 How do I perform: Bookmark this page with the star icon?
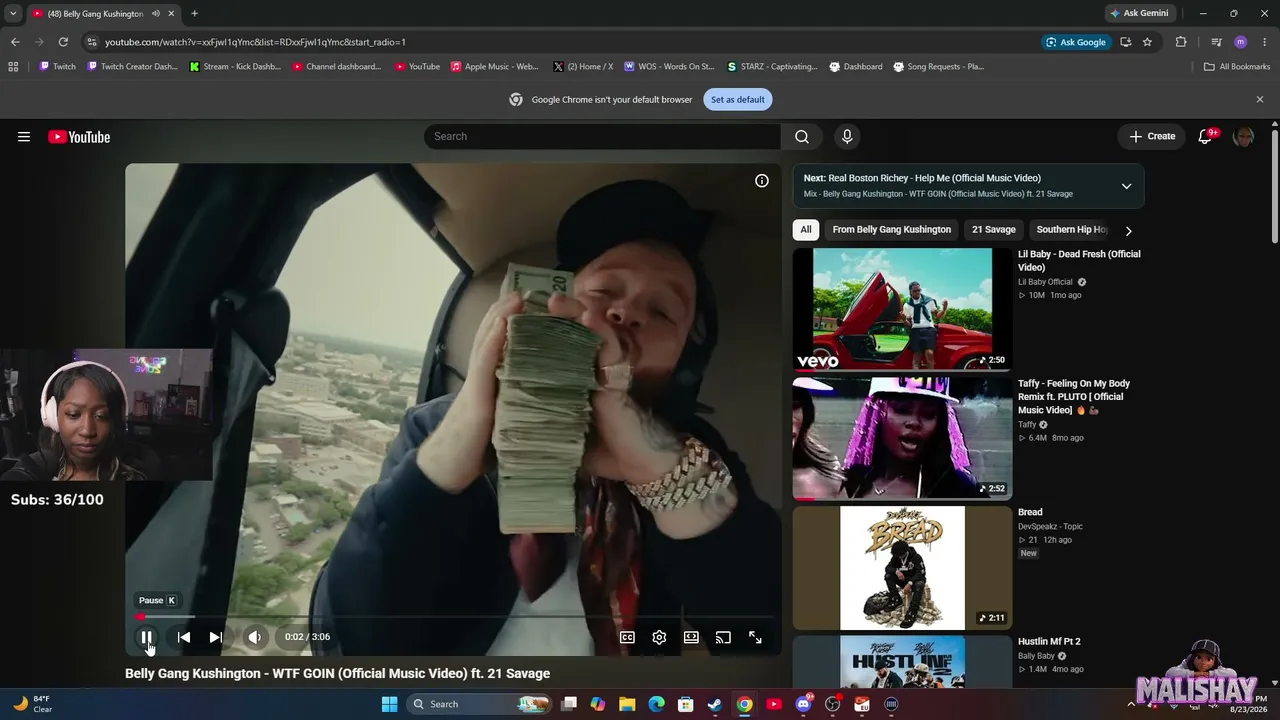pyautogui.click(x=1147, y=42)
